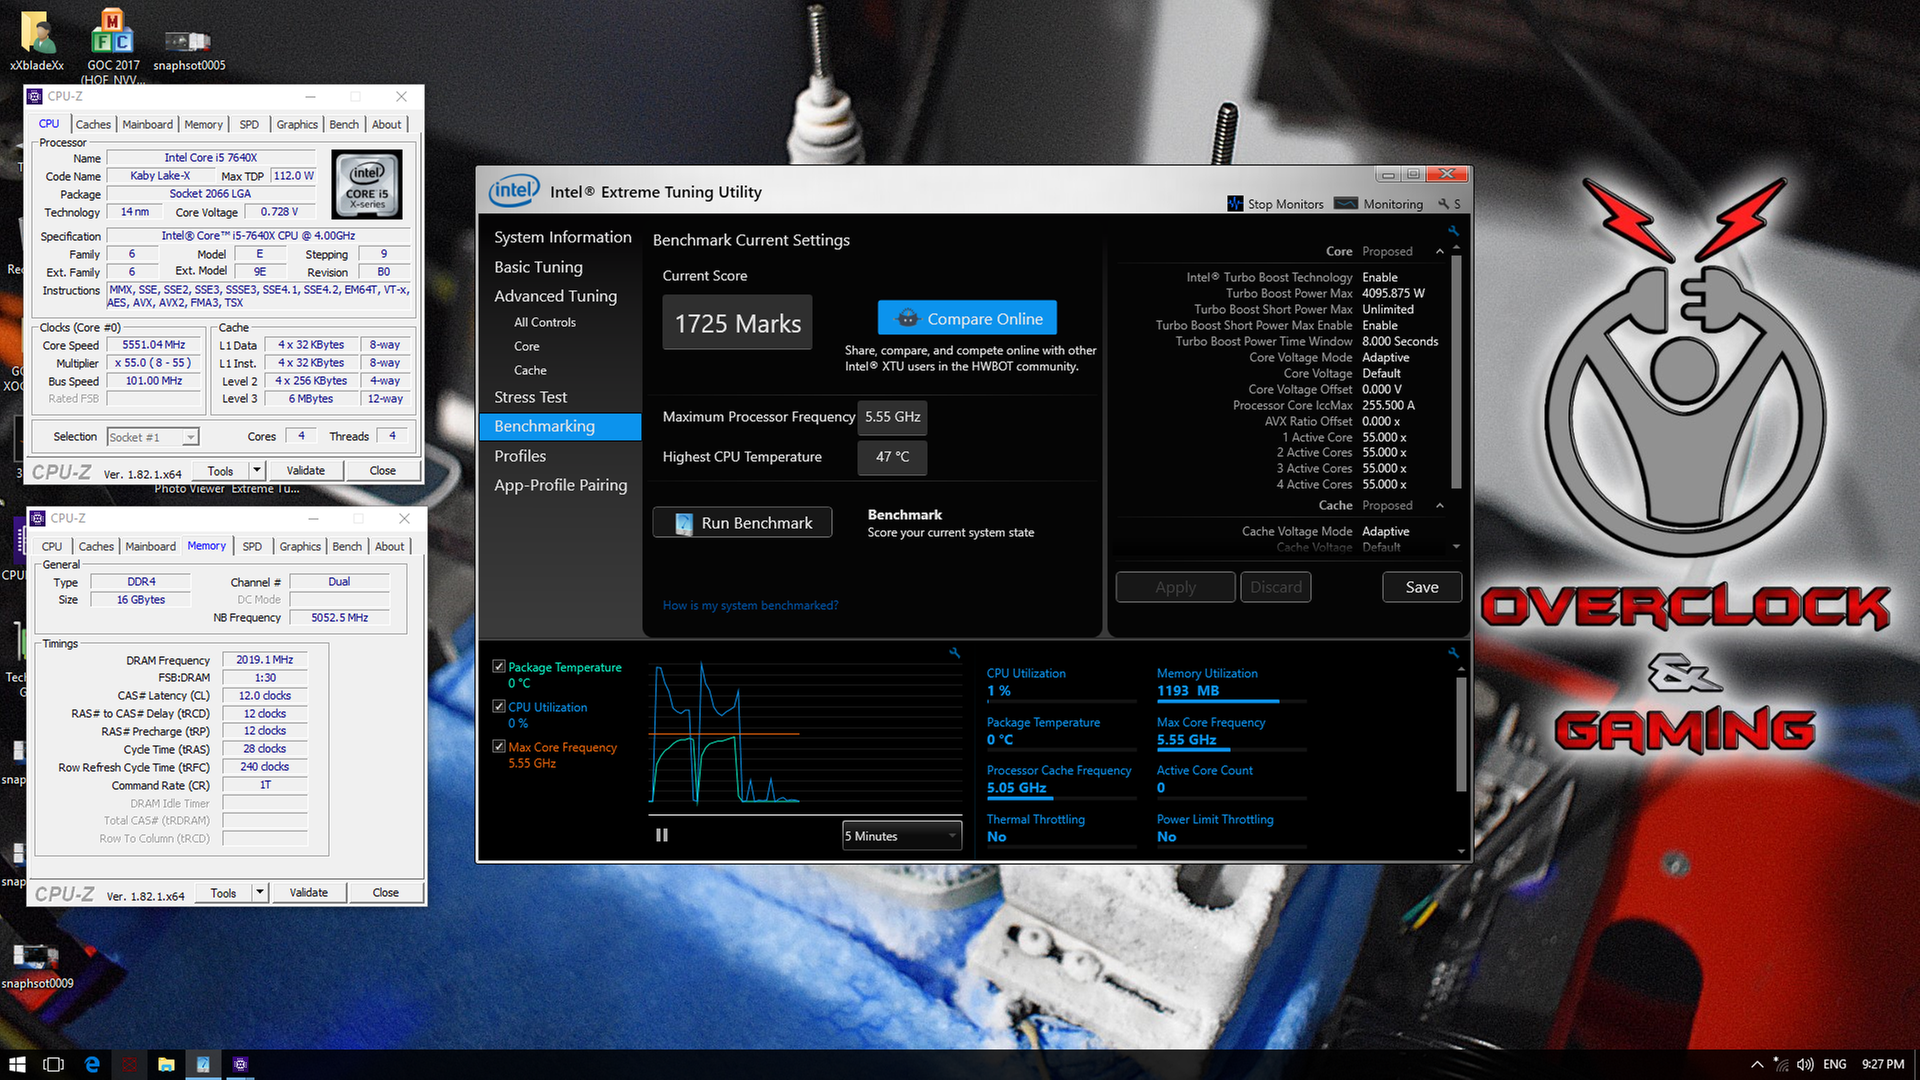
Task: Open the 5 Minutes time range dropdown
Action: click(x=902, y=836)
